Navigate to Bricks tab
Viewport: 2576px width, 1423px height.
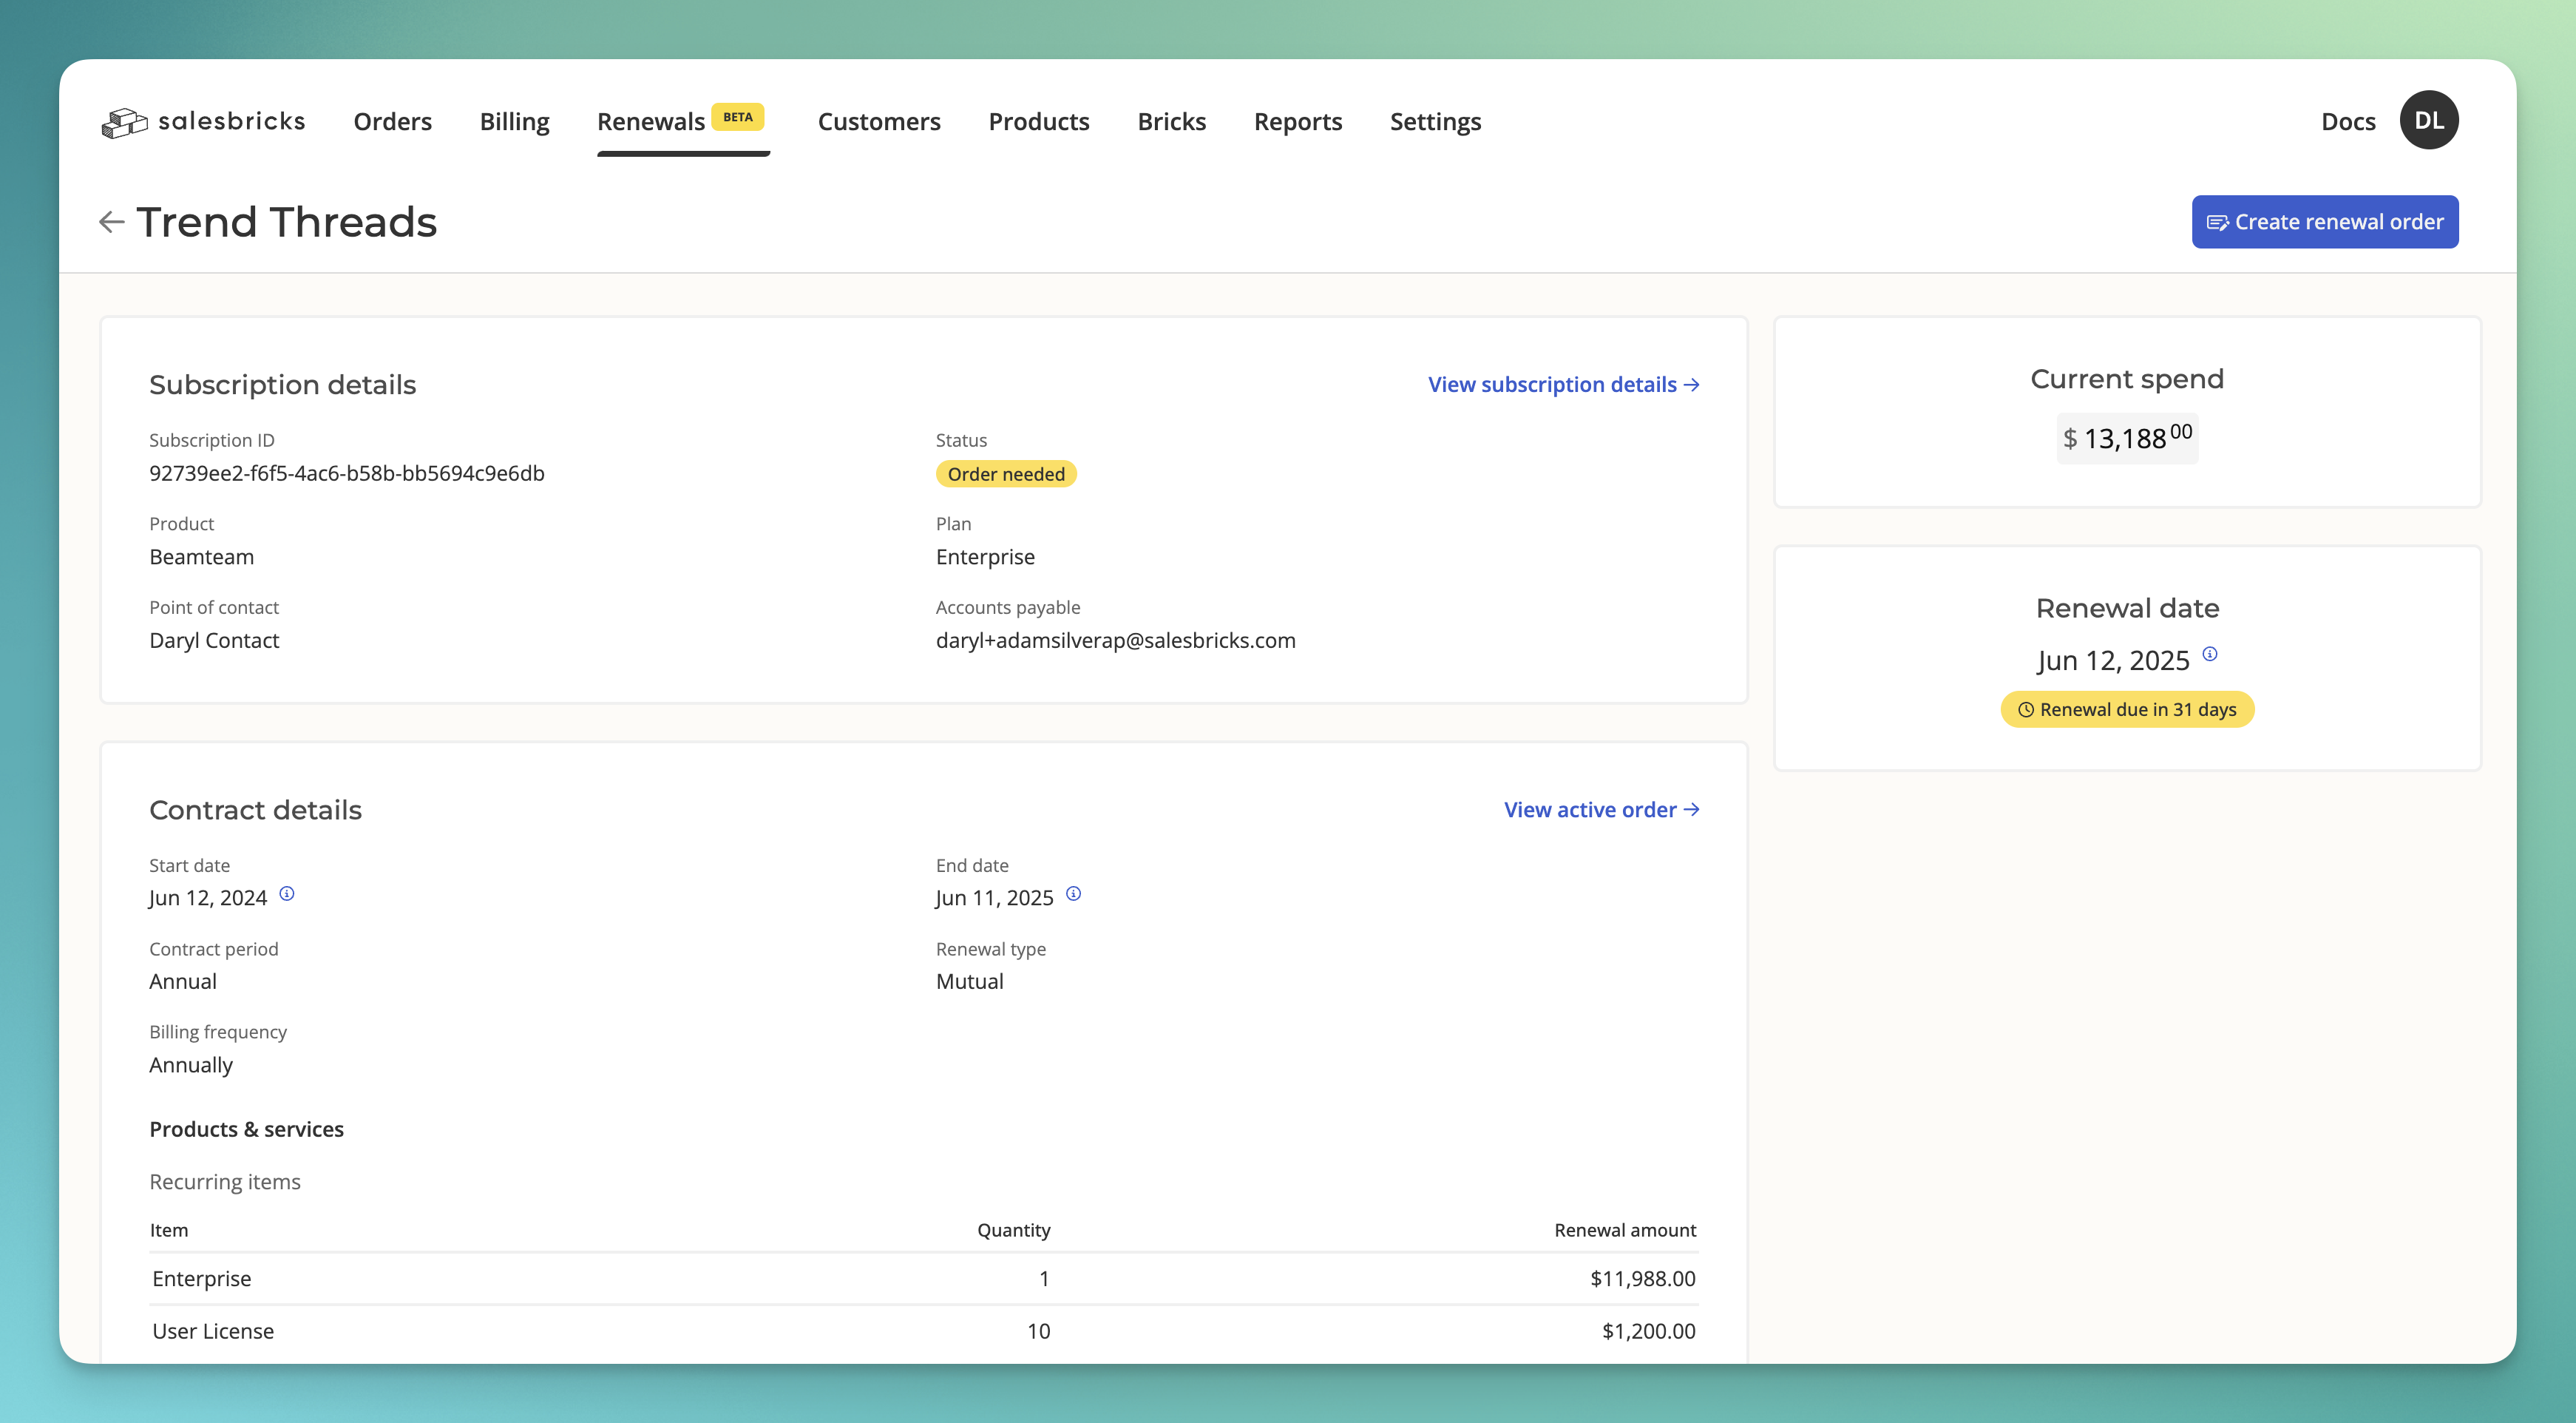[x=1171, y=122]
